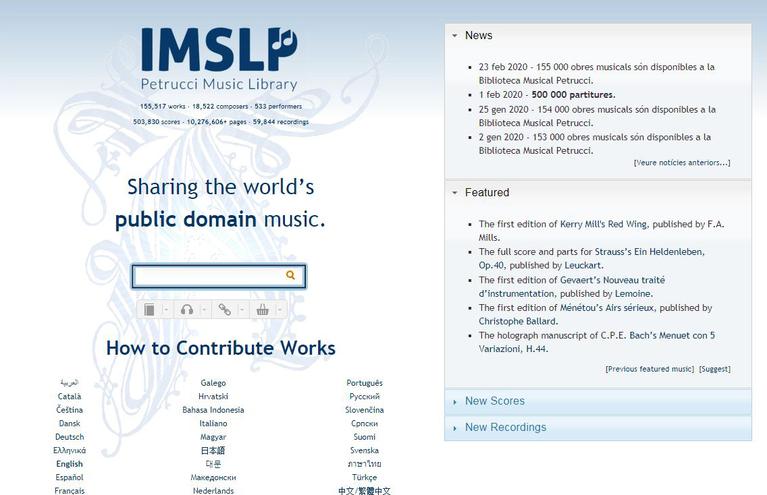The width and height of the screenshot is (767, 495).
Task: Open the dropdown arrow beside the book icon
Action: pos(166,310)
